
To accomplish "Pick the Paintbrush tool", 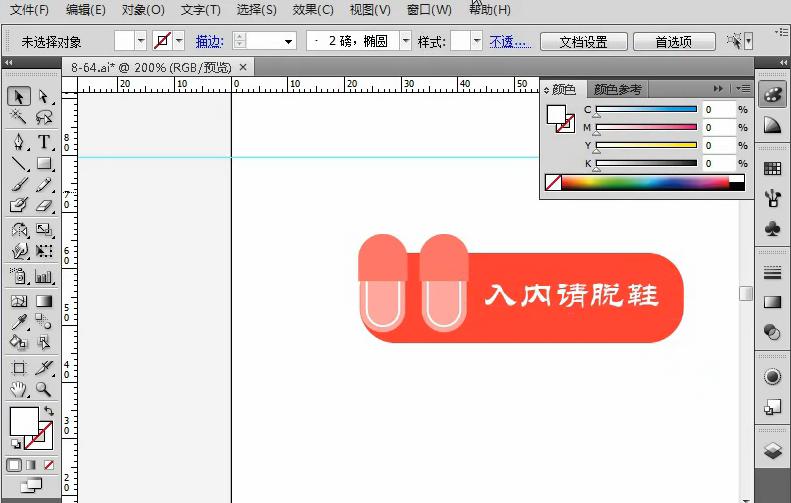I will pyautogui.click(x=19, y=185).
